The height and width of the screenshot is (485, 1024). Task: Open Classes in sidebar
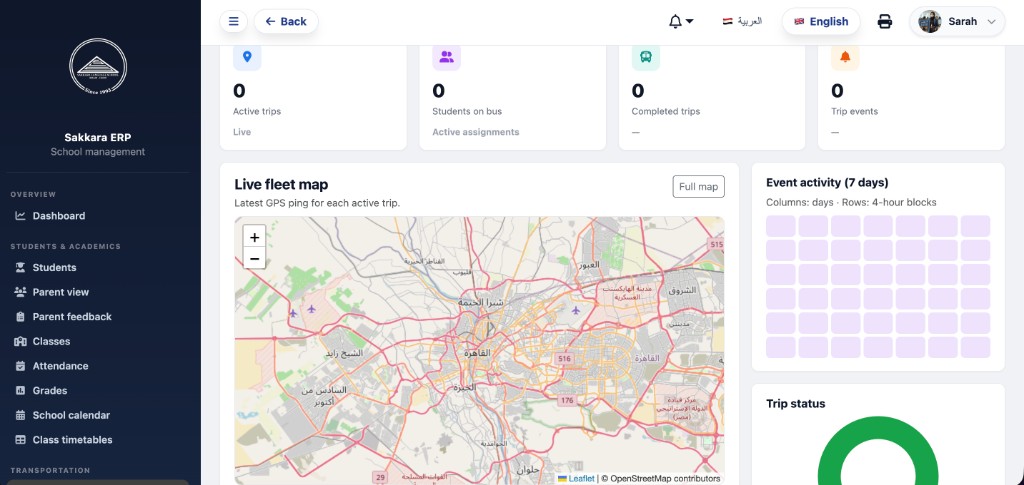click(x=98, y=341)
